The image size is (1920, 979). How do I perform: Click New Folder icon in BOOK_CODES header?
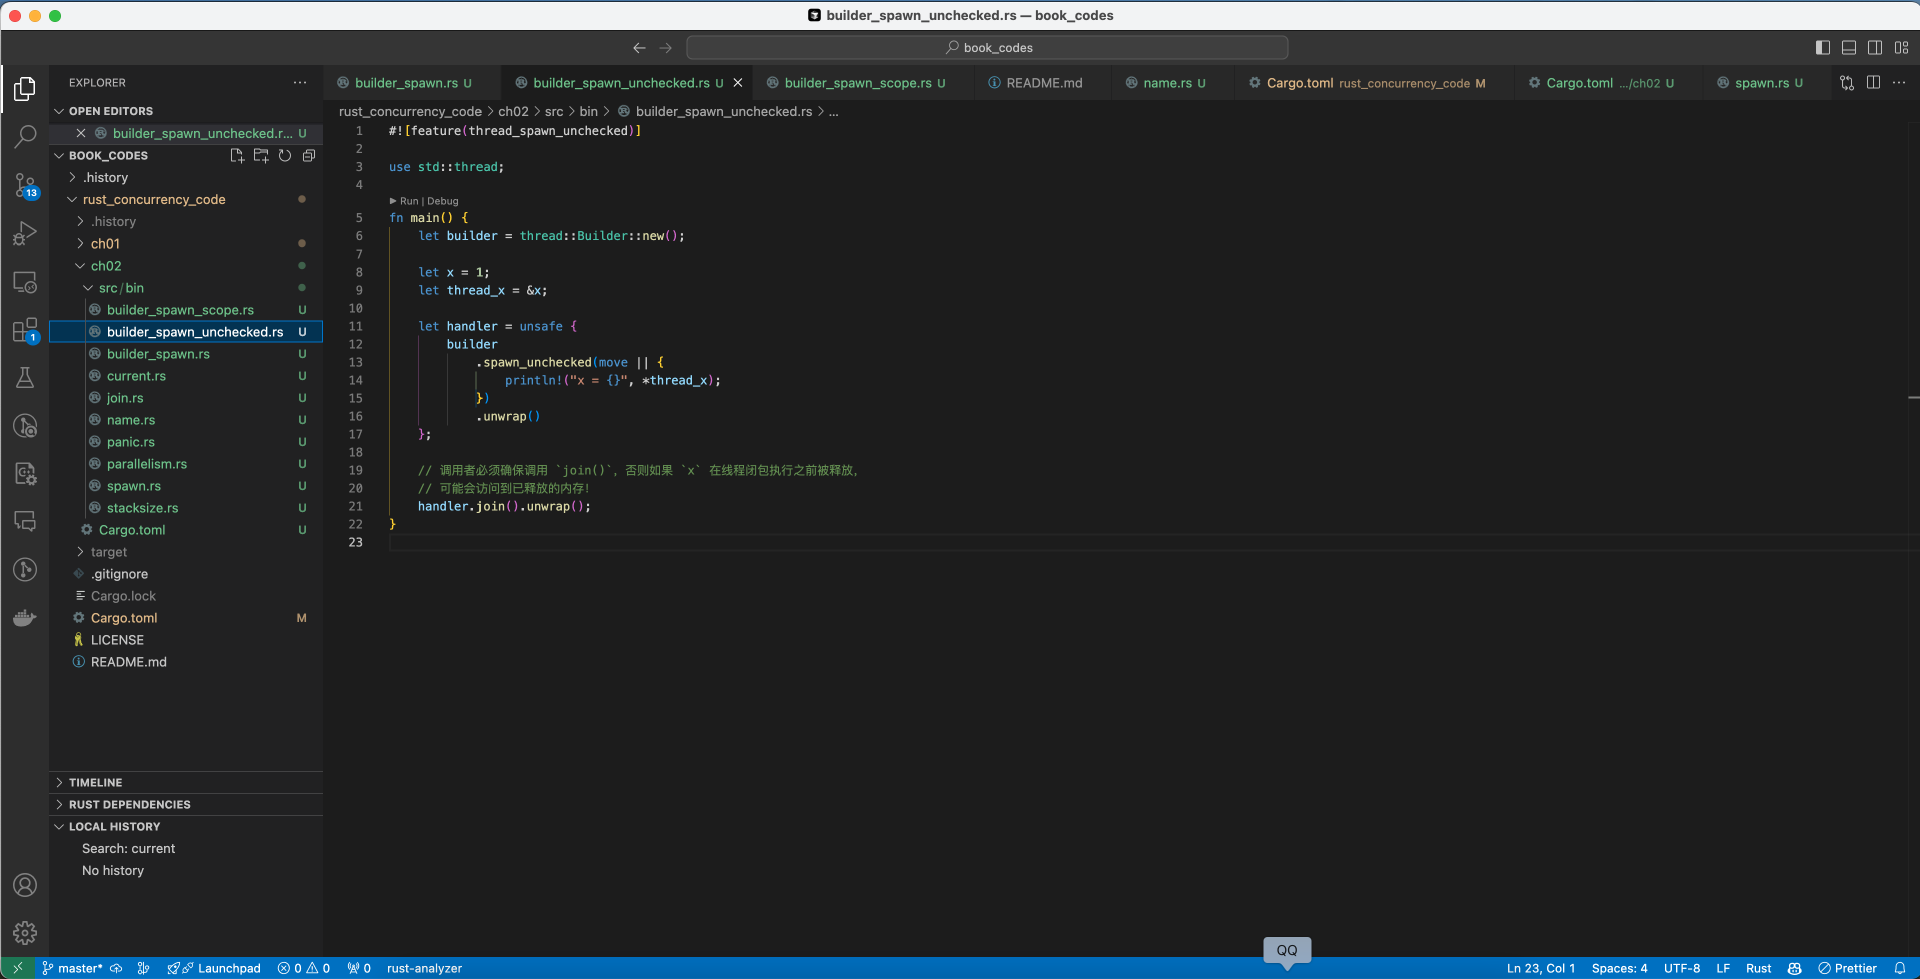pos(261,155)
